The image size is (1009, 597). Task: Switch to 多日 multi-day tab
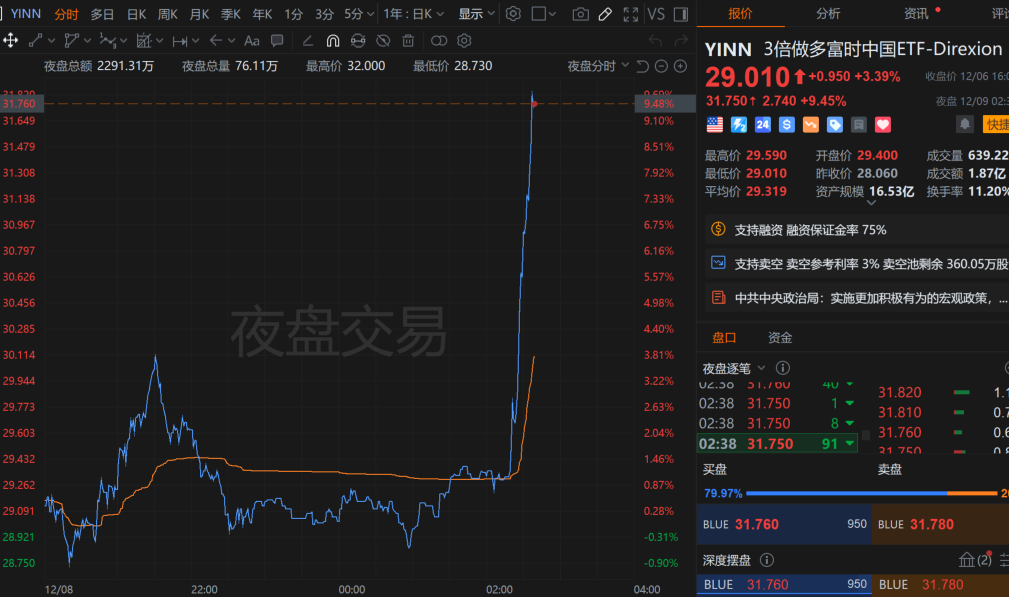[102, 14]
